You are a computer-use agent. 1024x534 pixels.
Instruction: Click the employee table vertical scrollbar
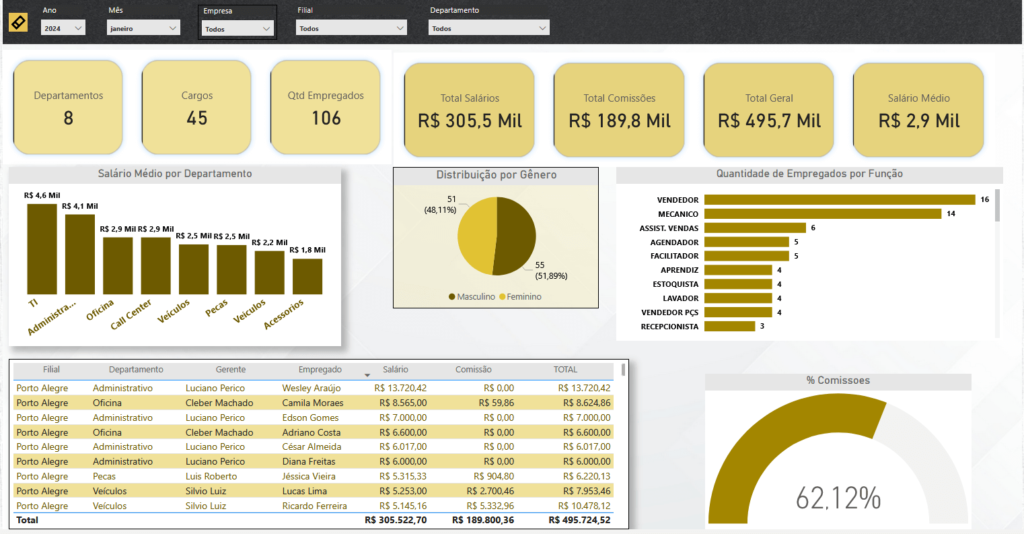(623, 369)
